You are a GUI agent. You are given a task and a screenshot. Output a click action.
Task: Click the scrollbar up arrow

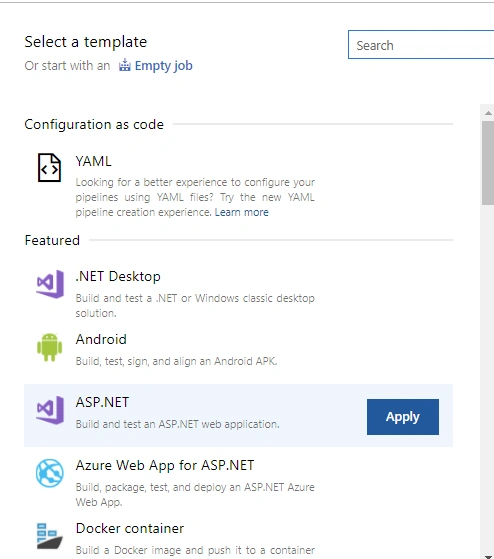pos(488,113)
